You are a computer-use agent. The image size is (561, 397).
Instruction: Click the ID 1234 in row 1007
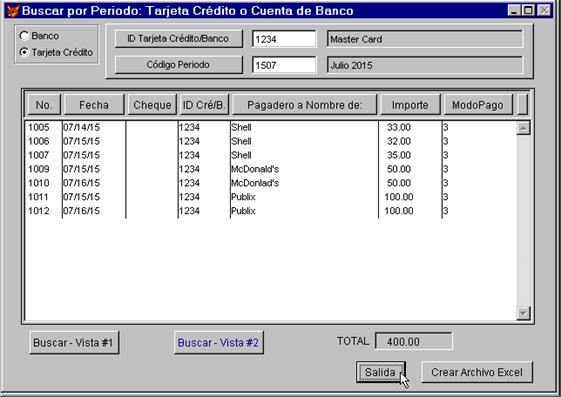189,155
